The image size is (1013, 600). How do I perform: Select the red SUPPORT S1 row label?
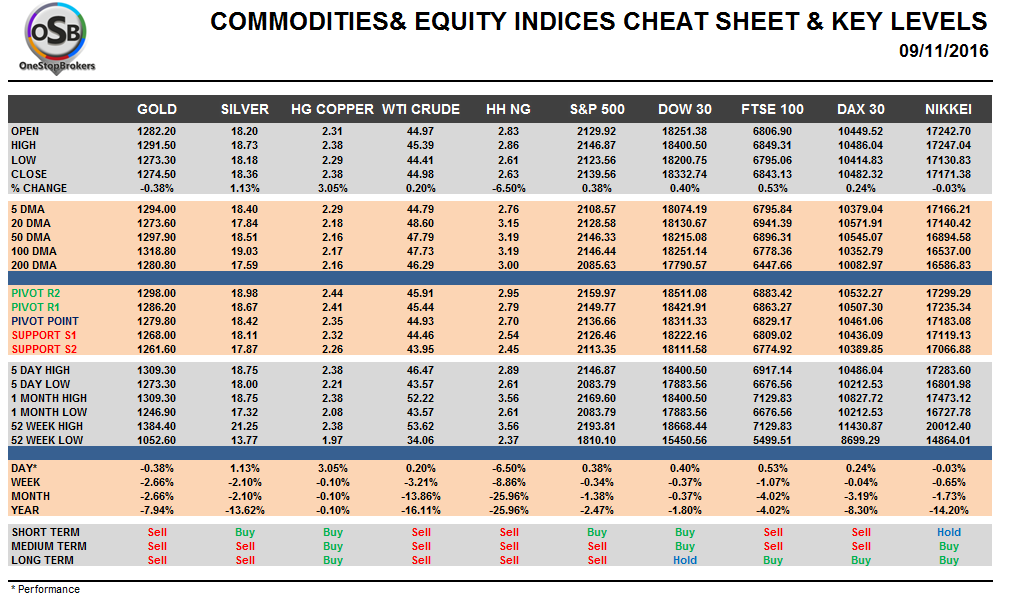[43, 335]
